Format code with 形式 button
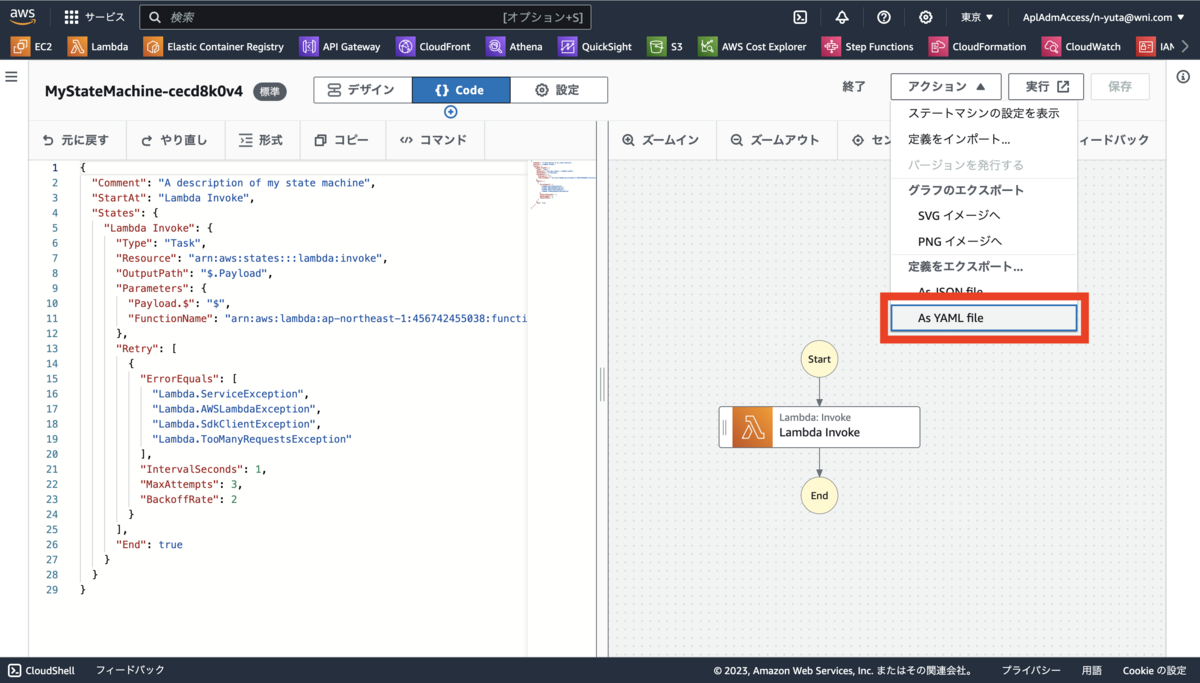 tap(262, 140)
